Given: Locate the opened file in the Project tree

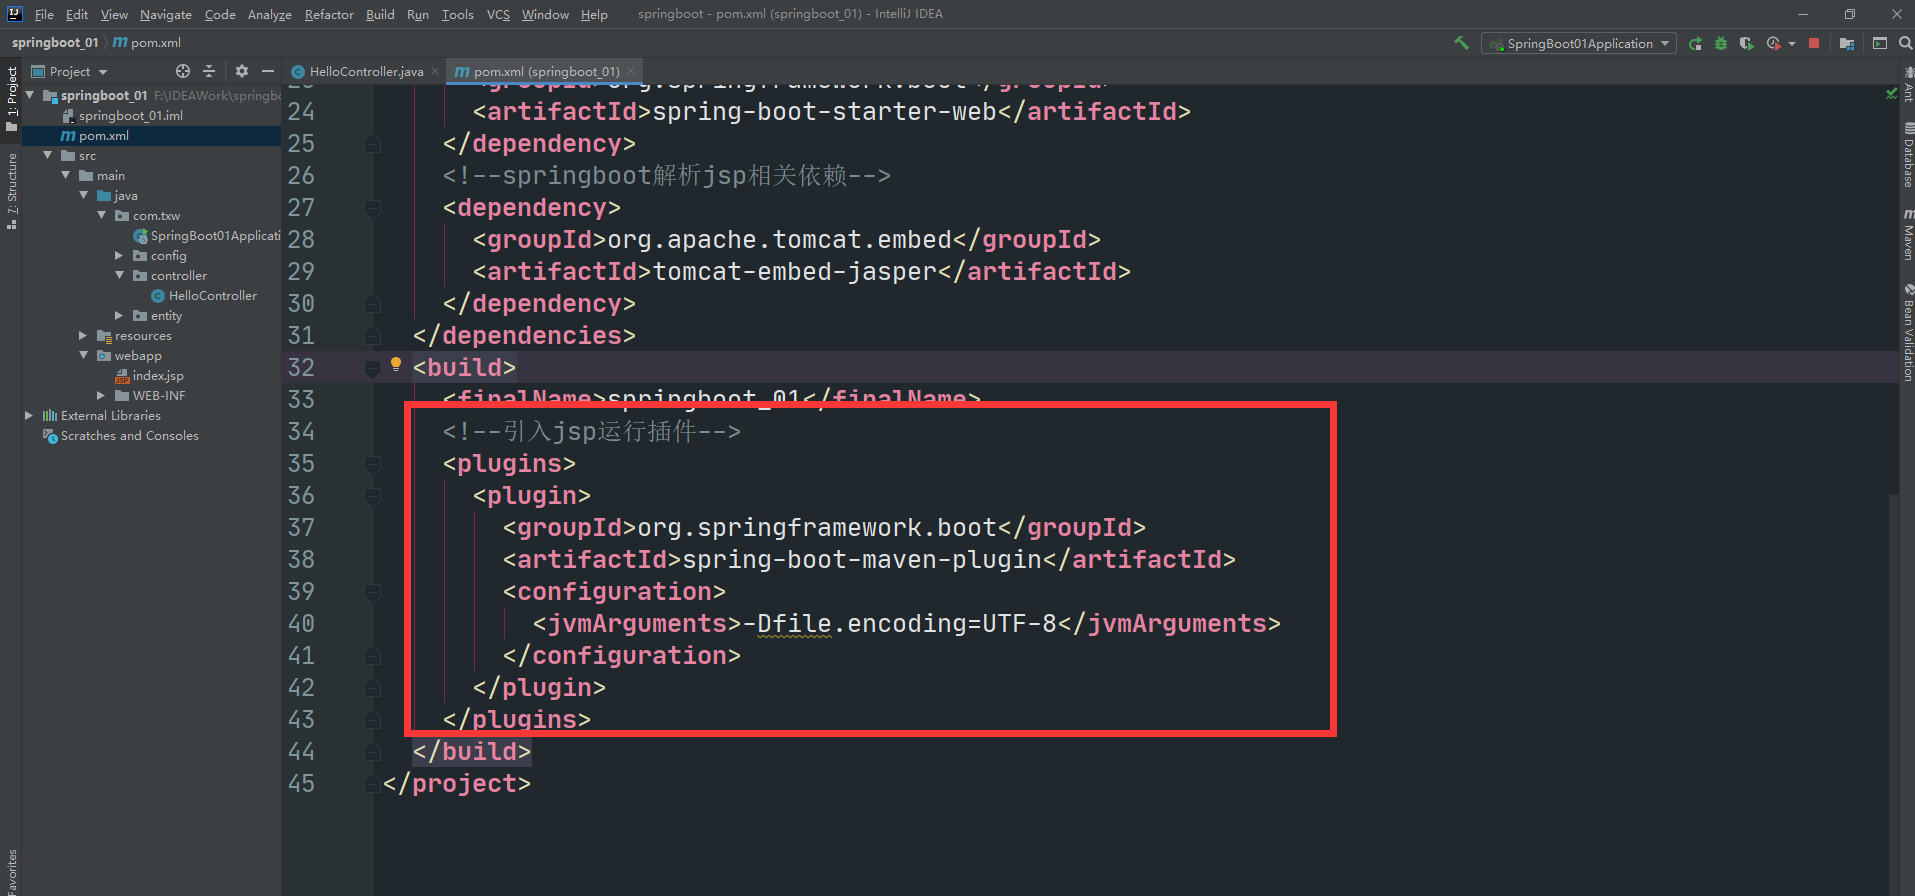Looking at the screenshot, I should coord(182,71).
